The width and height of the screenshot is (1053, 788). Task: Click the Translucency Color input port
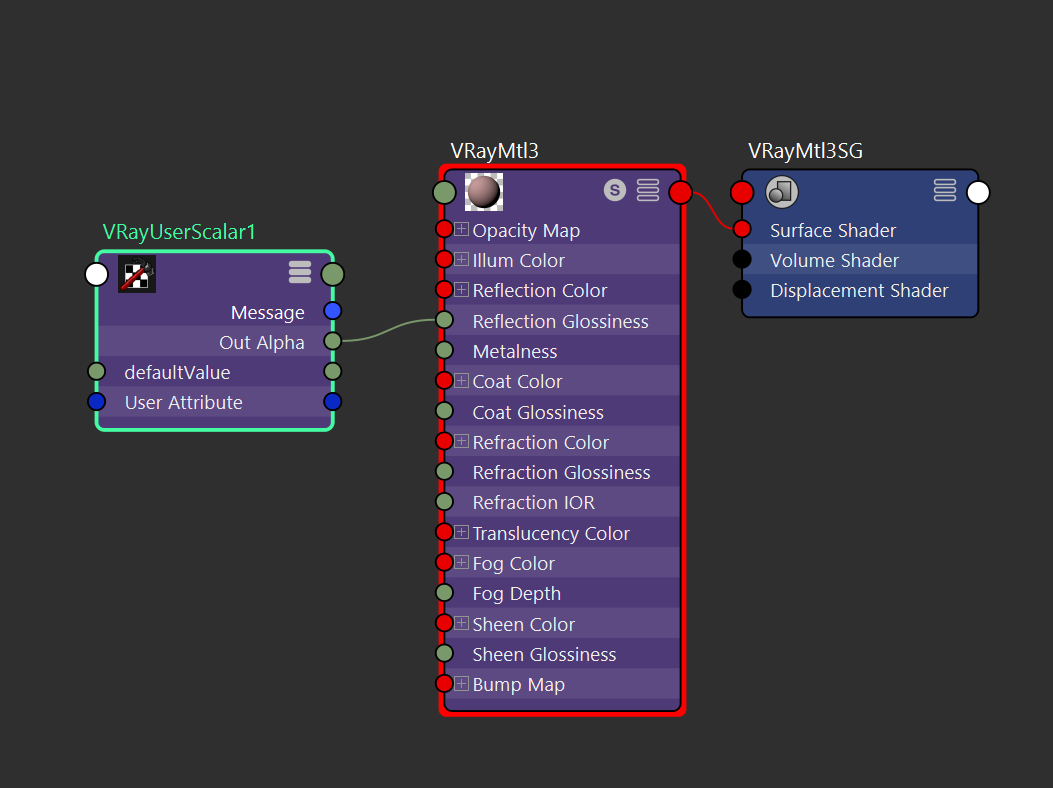click(x=444, y=532)
